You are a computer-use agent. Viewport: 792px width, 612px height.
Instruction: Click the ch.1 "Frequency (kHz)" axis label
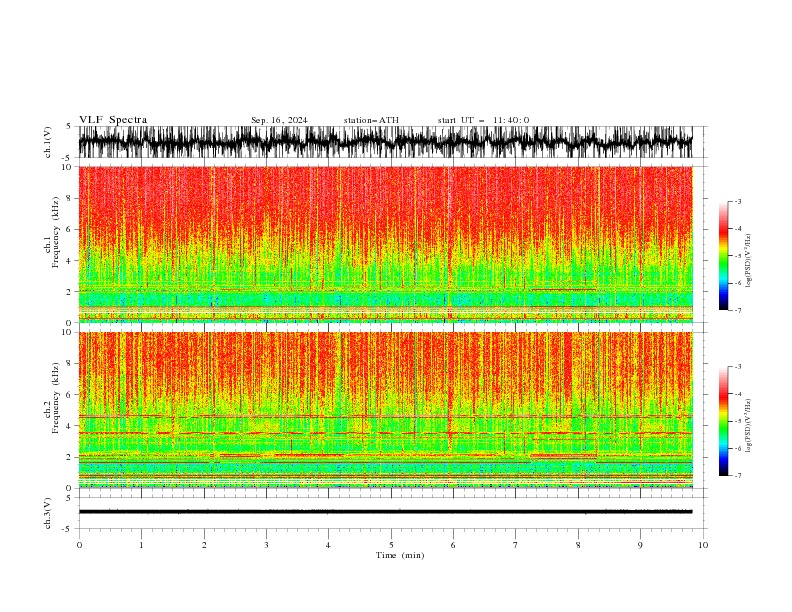click(x=56, y=232)
